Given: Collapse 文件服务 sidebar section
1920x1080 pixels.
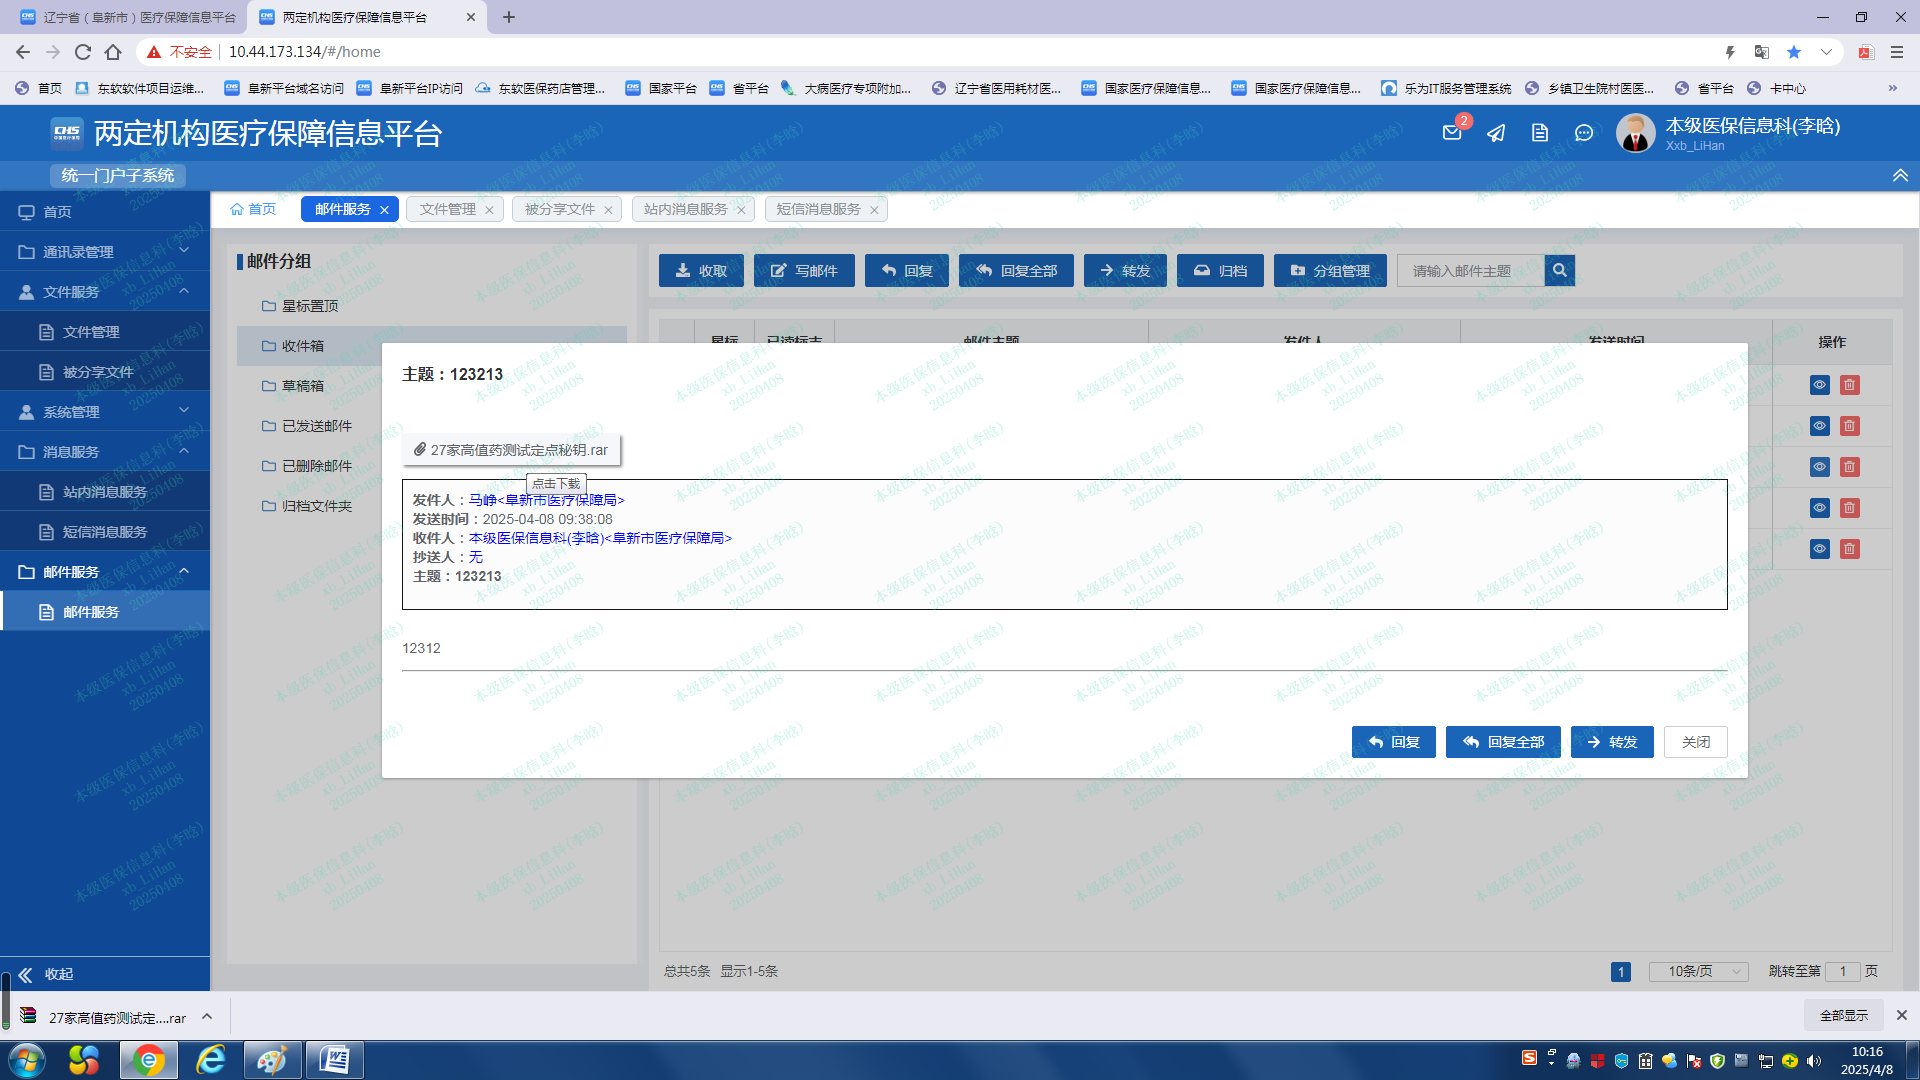Looking at the screenshot, I should tap(105, 291).
